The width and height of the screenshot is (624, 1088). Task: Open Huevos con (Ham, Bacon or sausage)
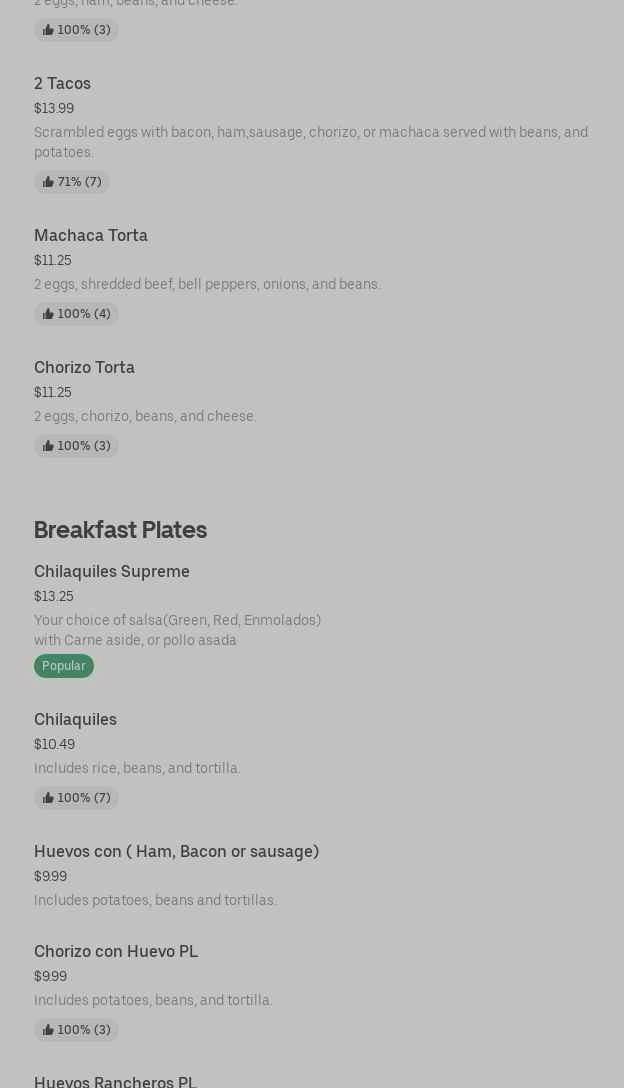[176, 851]
